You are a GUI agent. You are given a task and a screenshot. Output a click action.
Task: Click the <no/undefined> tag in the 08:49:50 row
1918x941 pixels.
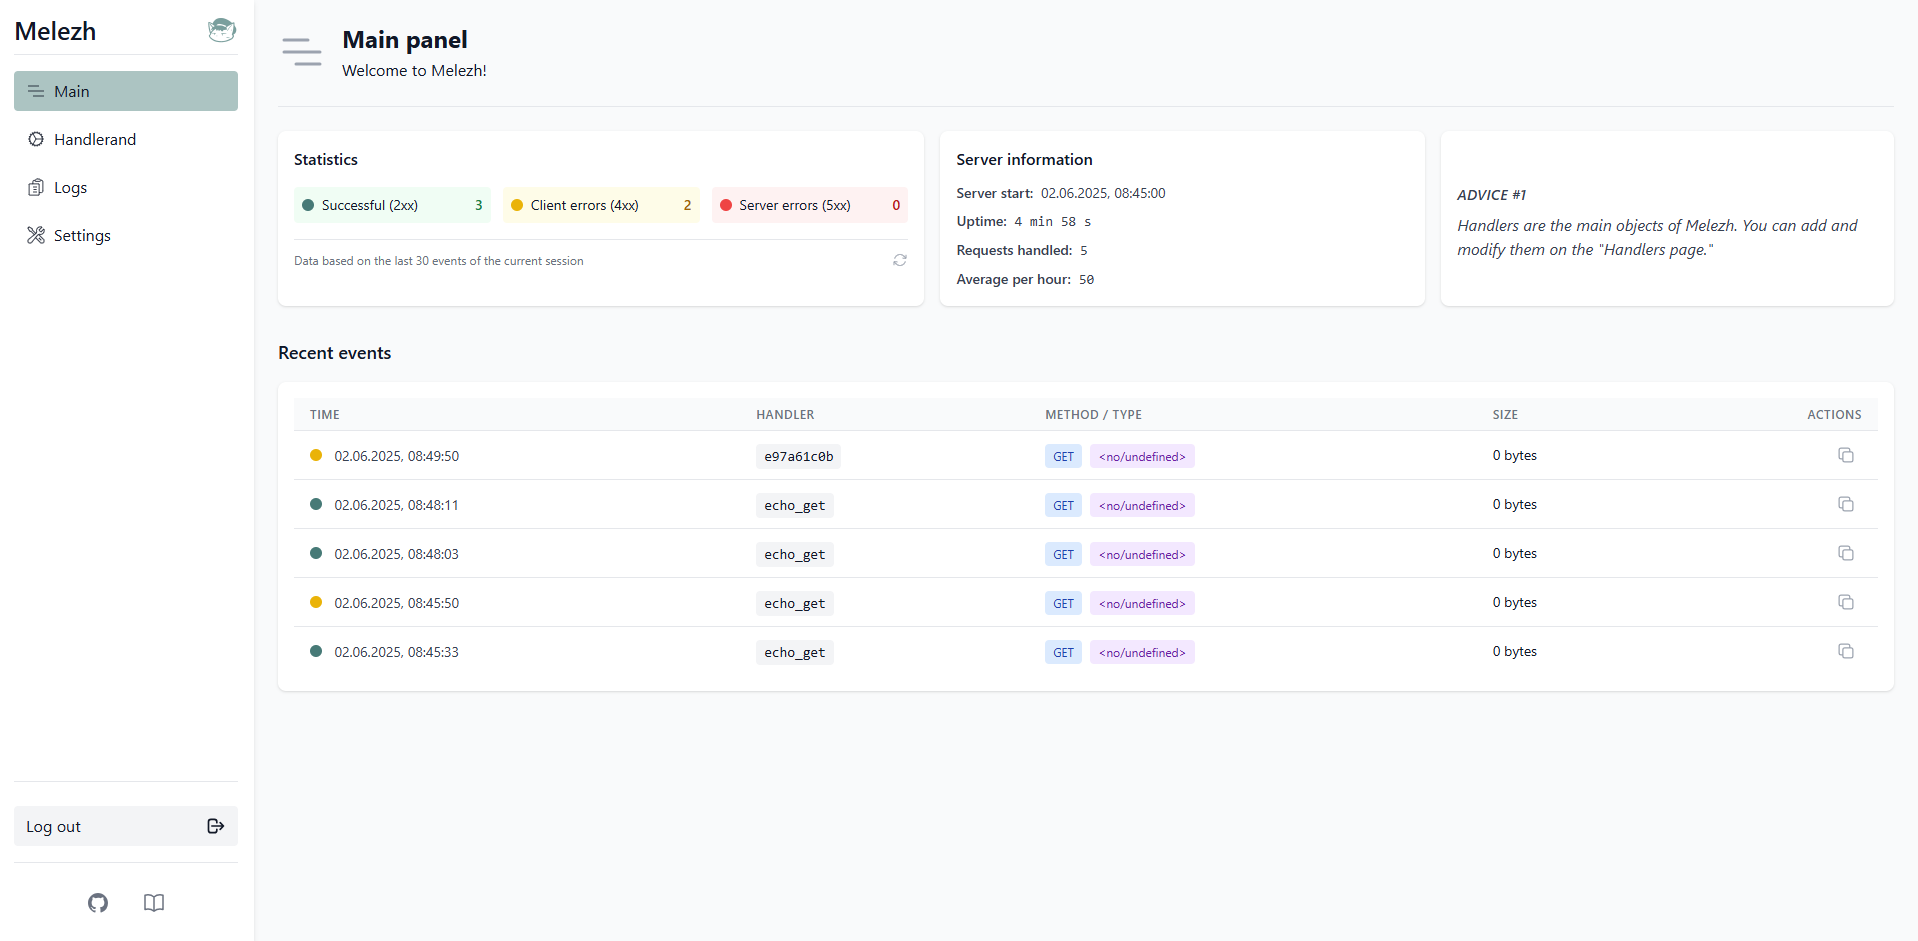coord(1142,456)
